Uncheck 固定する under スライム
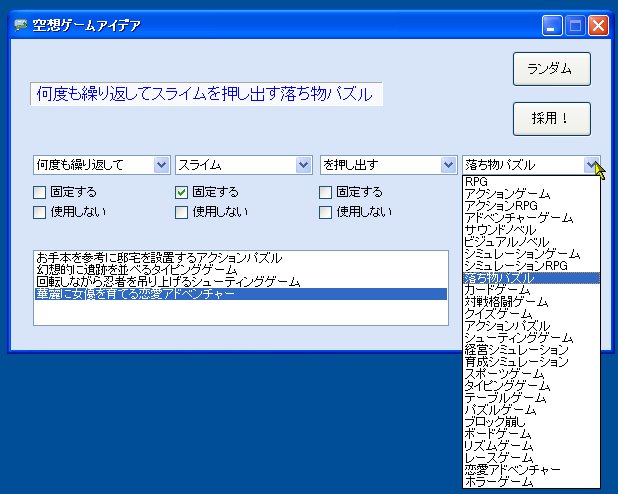The height and width of the screenshot is (494, 618). point(181,192)
